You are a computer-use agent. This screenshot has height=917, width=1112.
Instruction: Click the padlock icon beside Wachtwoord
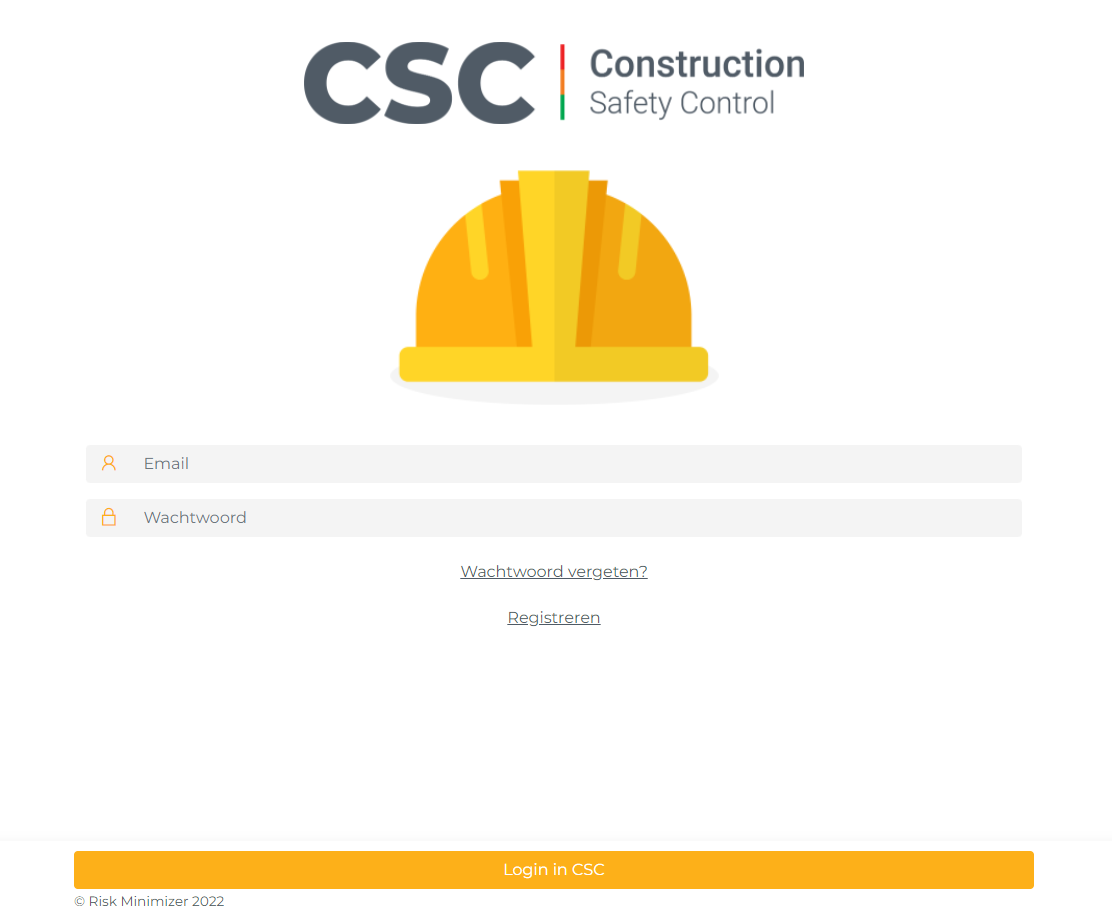(x=109, y=517)
